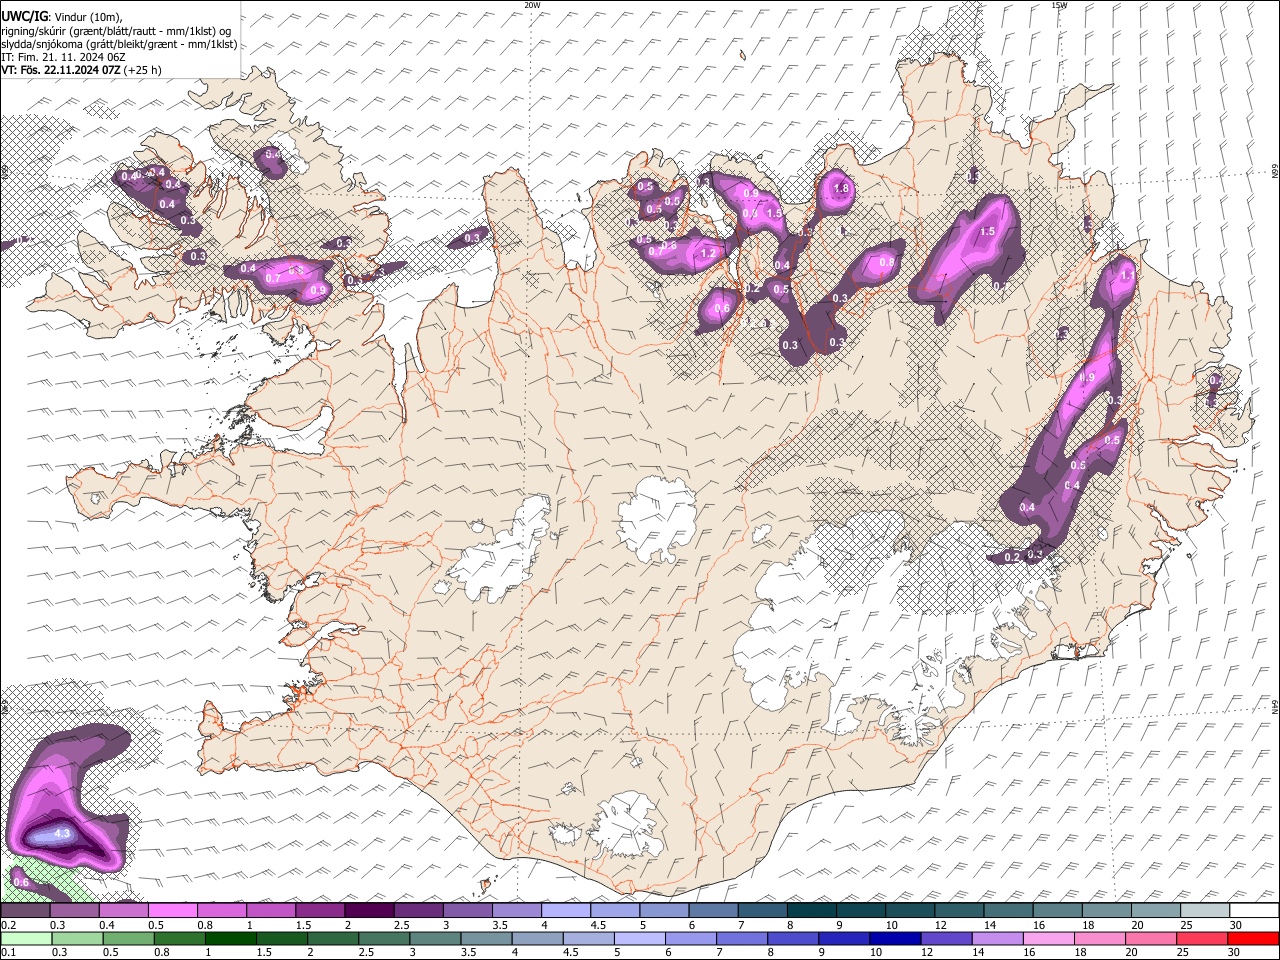Image resolution: width=1280 pixels, height=960 pixels.
Task: Click the '1.8' snowfall value in the north
Action: (x=841, y=188)
